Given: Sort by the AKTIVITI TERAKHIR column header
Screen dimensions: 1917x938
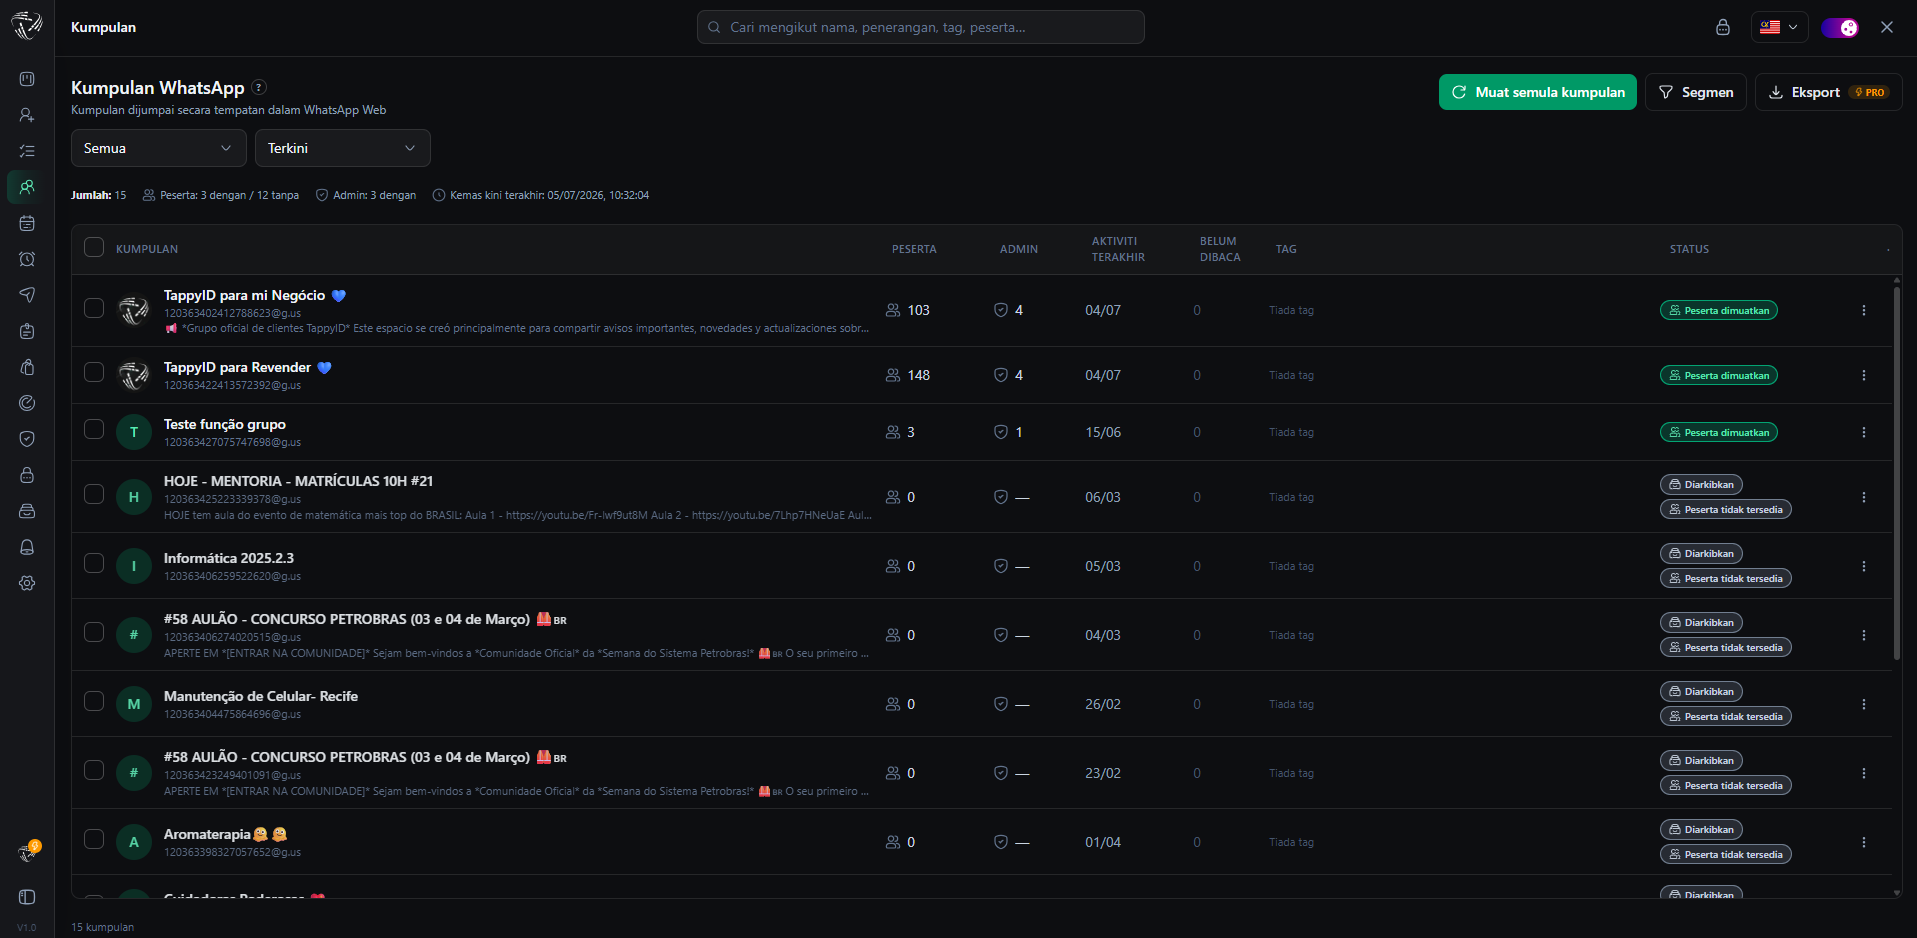Looking at the screenshot, I should coord(1118,249).
